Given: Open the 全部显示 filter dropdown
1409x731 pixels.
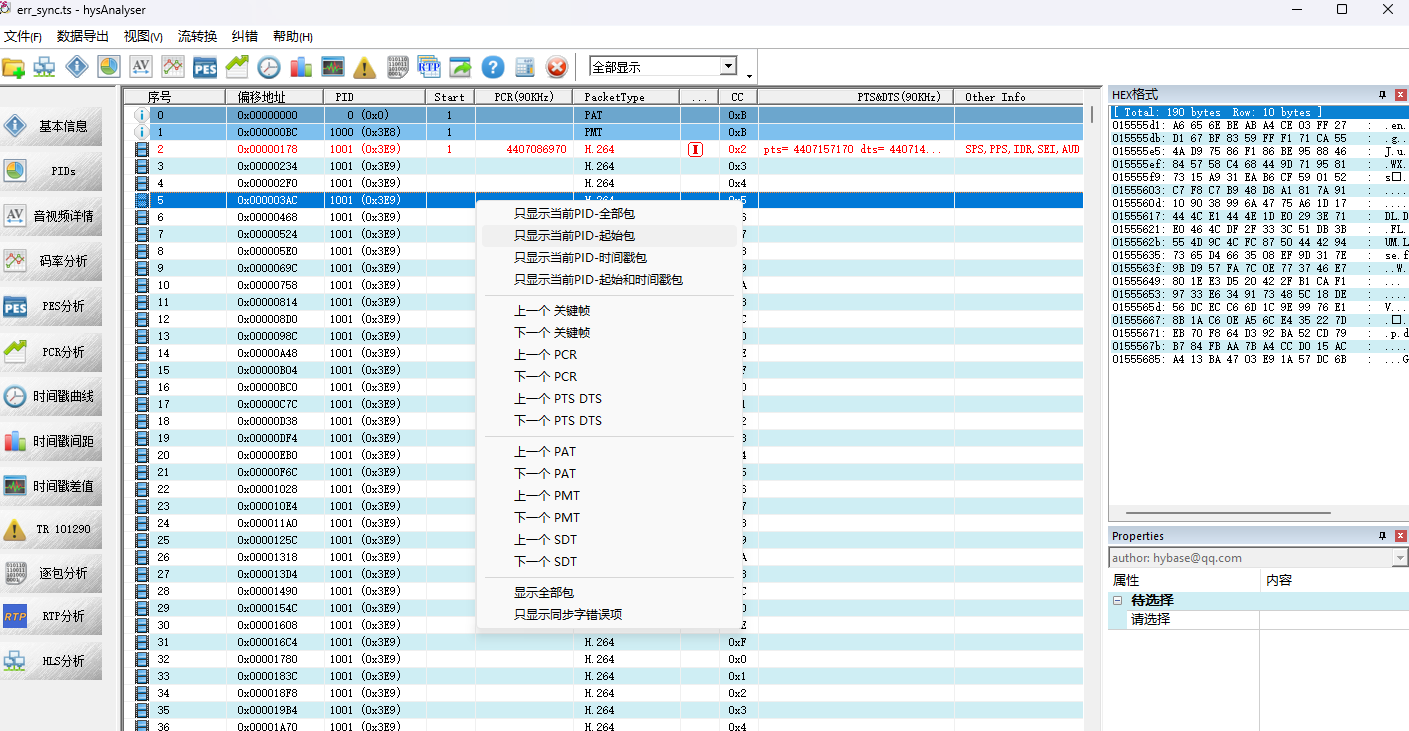Looking at the screenshot, I should click(728, 67).
